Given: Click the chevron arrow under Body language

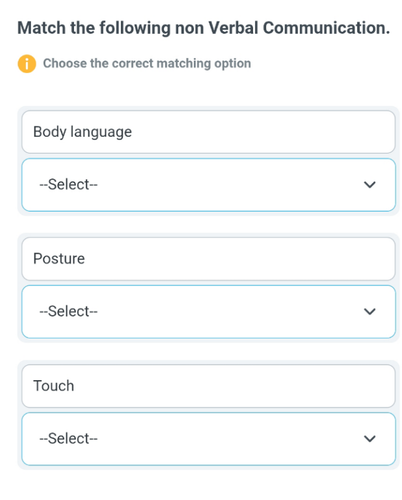Looking at the screenshot, I should [x=370, y=185].
